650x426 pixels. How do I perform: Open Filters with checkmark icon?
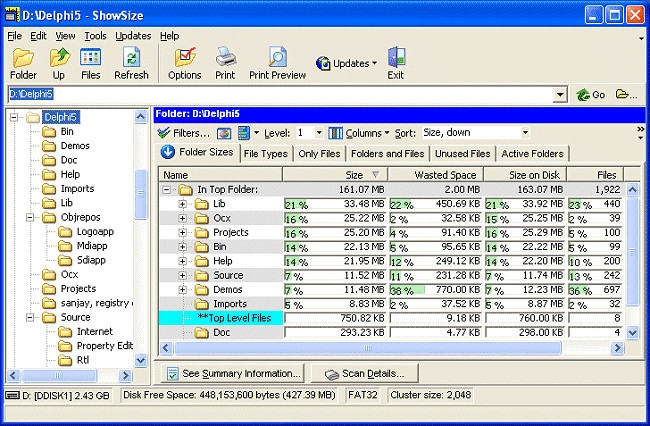[164, 133]
